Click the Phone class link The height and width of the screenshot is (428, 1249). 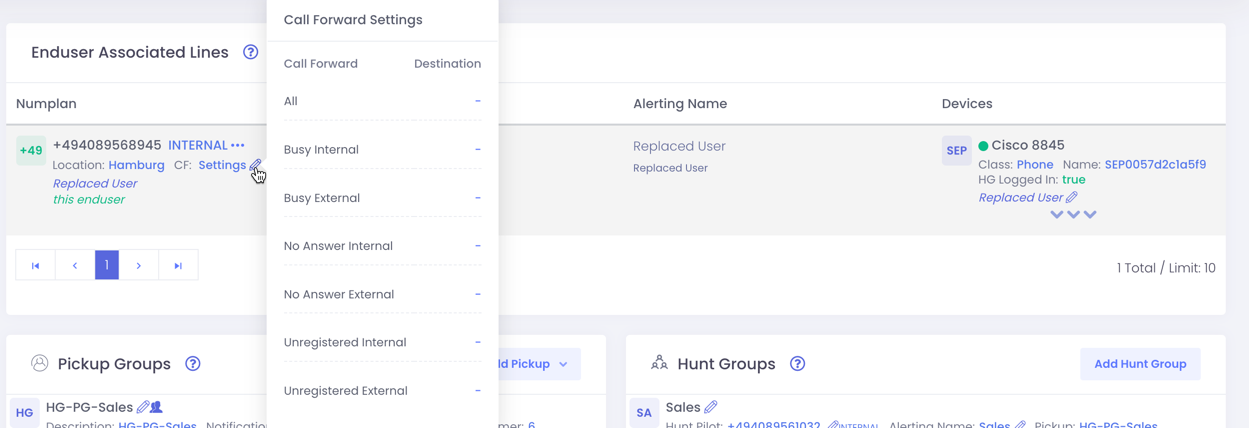coord(1035,164)
